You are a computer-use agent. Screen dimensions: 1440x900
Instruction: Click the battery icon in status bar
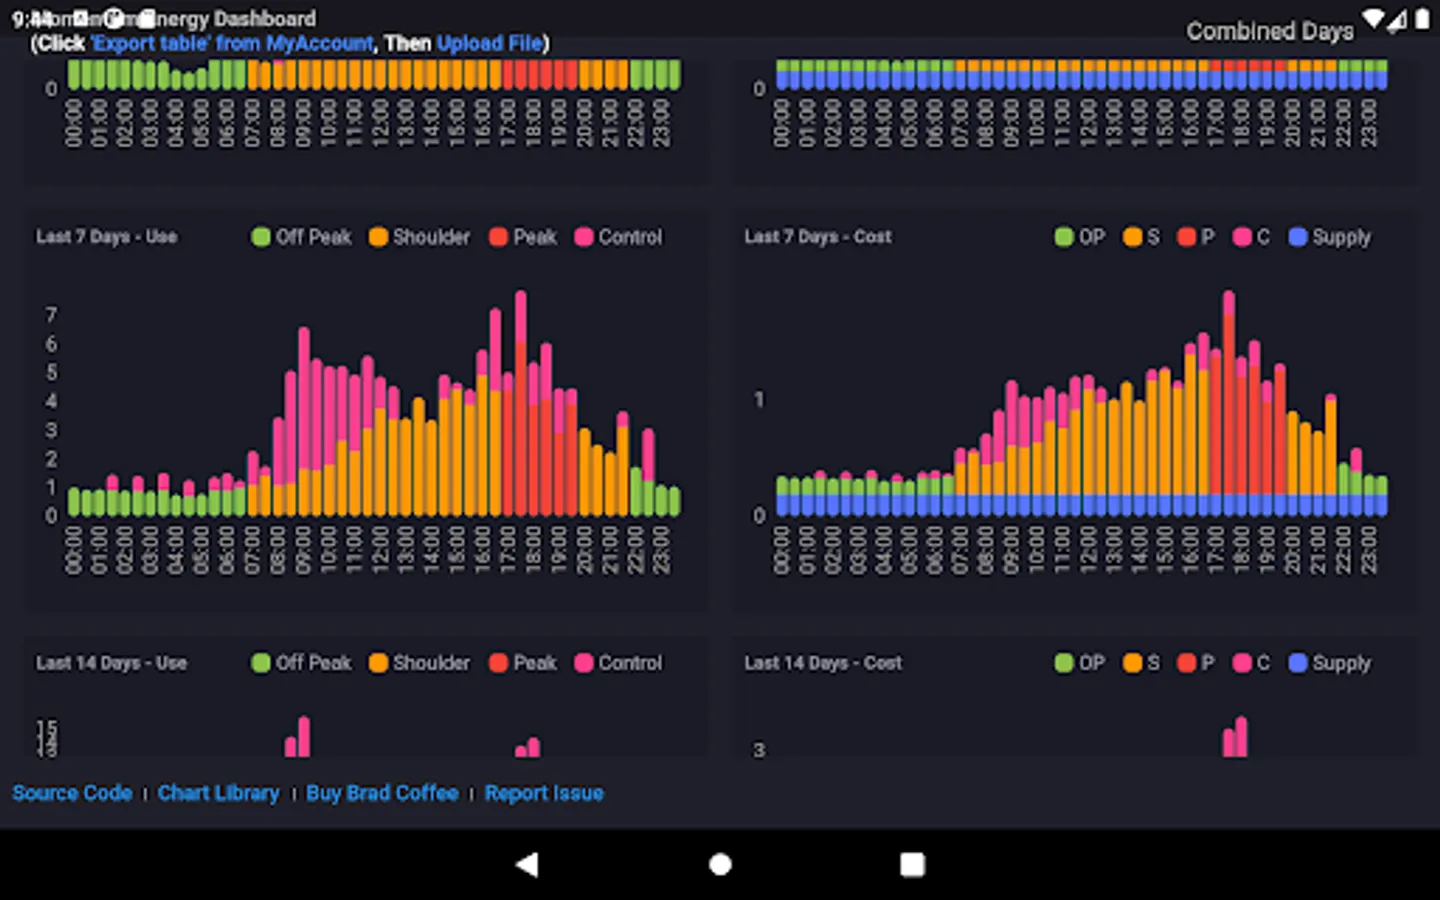coord(1422,18)
